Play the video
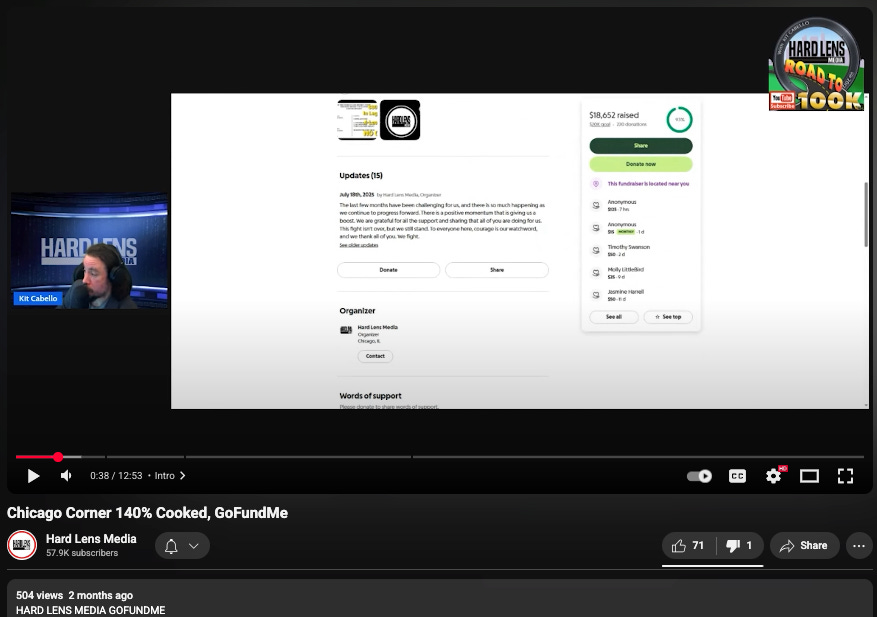 click(33, 476)
